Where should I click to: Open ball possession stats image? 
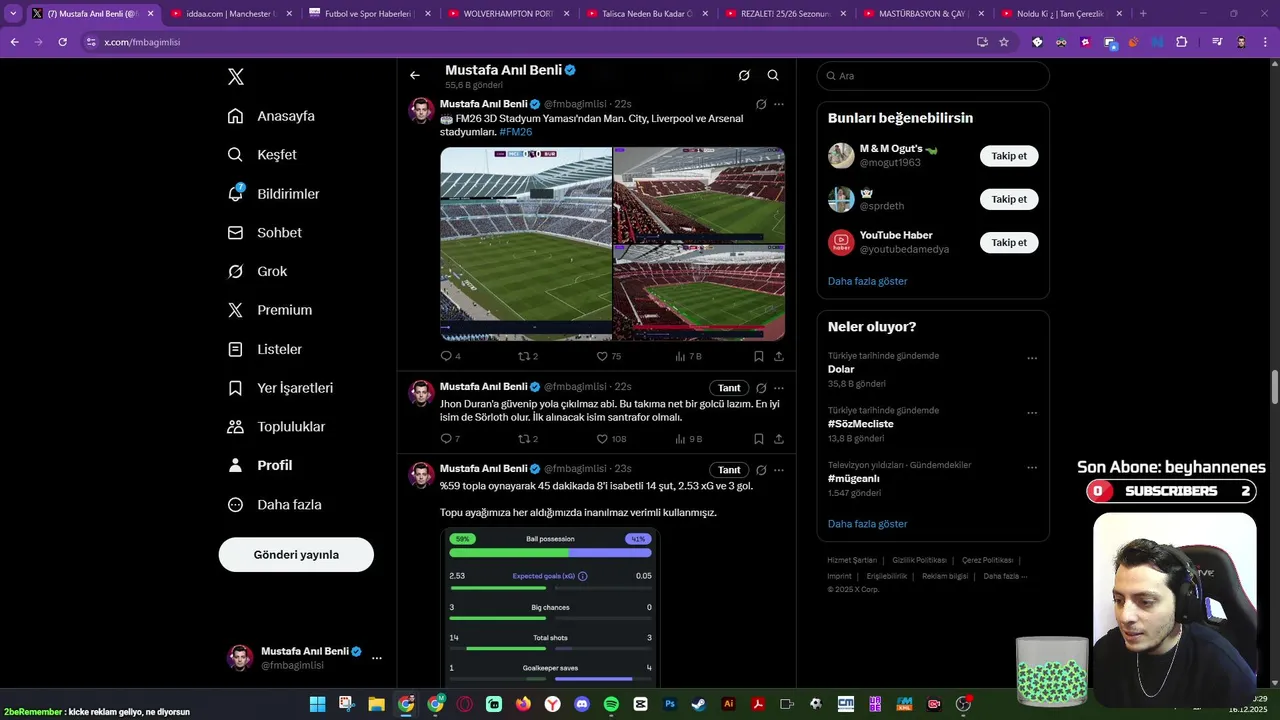point(550,607)
